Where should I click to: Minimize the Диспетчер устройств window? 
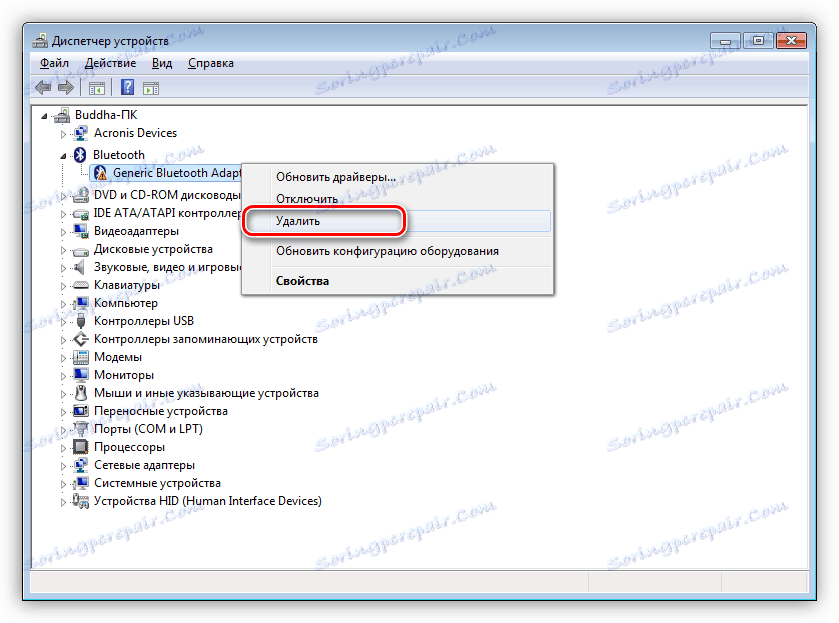click(x=725, y=41)
